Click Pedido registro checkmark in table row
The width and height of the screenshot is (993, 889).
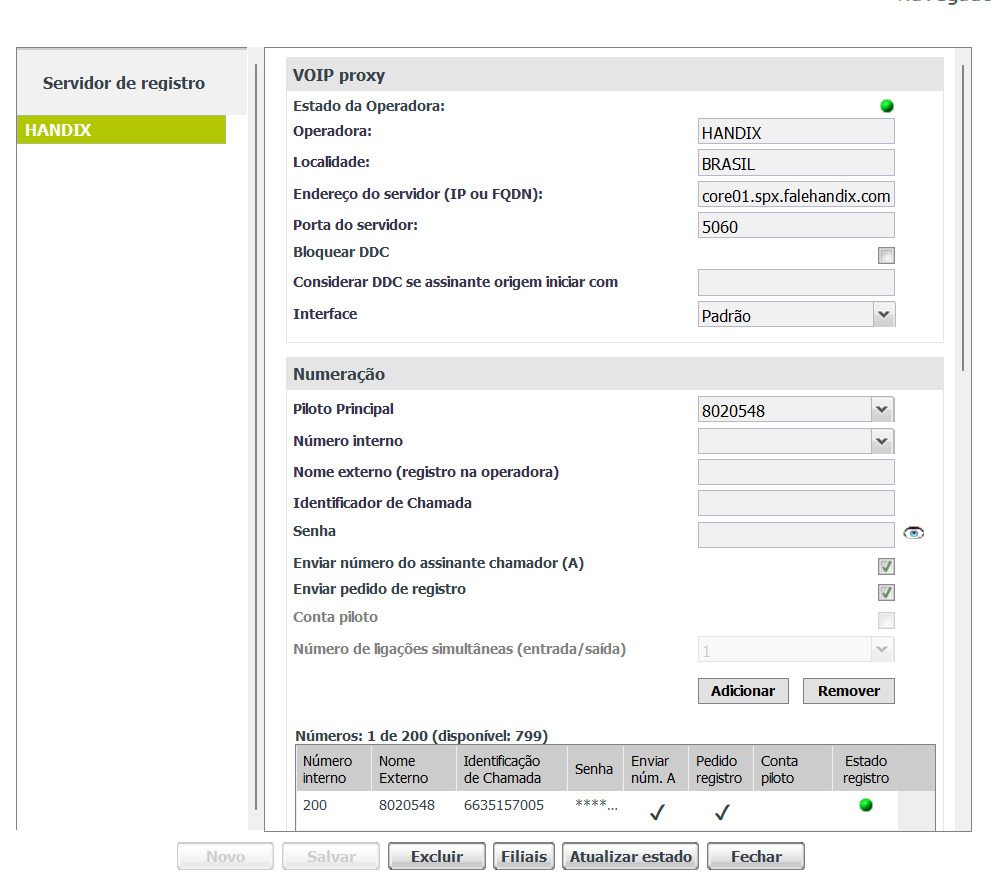722,812
